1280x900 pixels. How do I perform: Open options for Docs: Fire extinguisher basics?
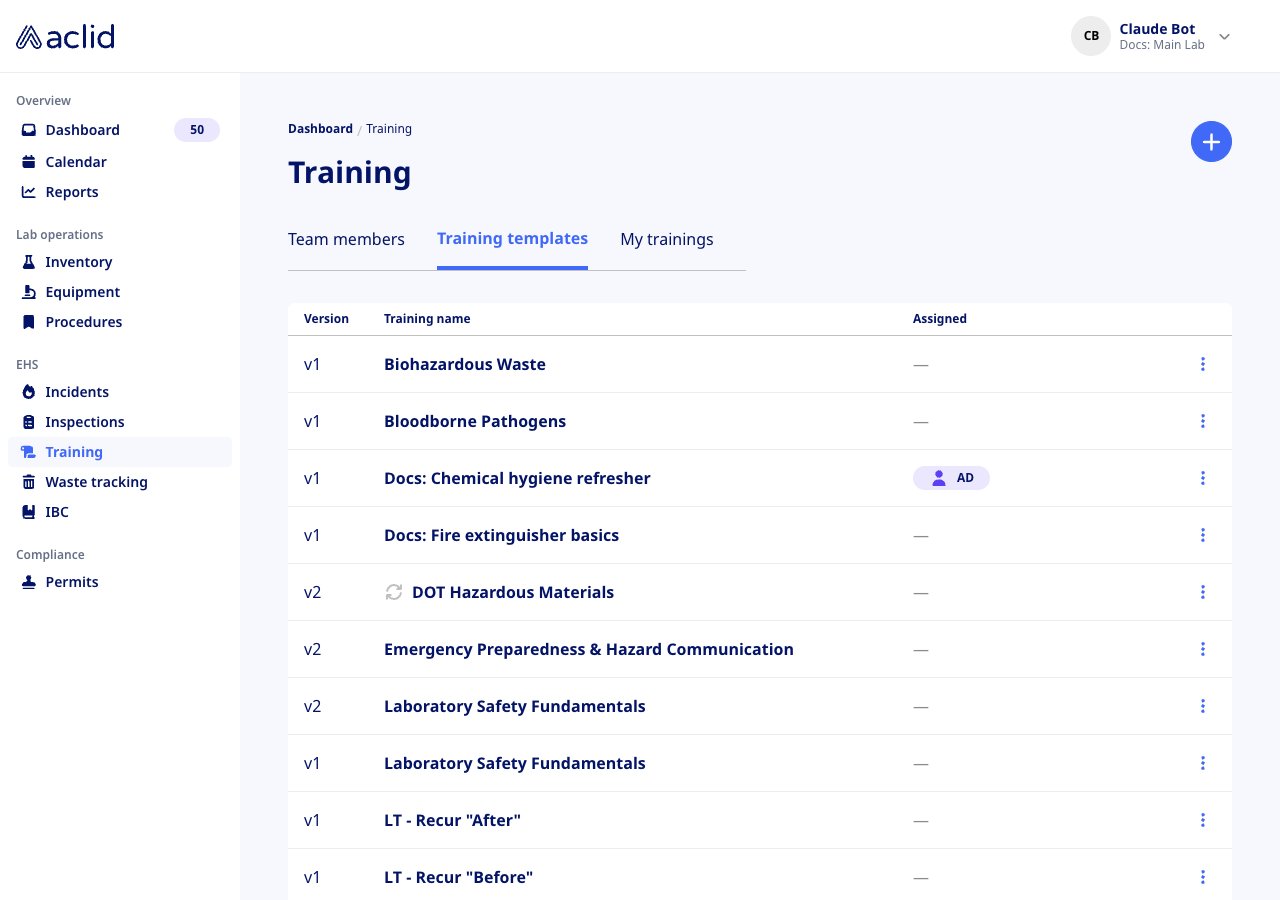click(x=1203, y=535)
